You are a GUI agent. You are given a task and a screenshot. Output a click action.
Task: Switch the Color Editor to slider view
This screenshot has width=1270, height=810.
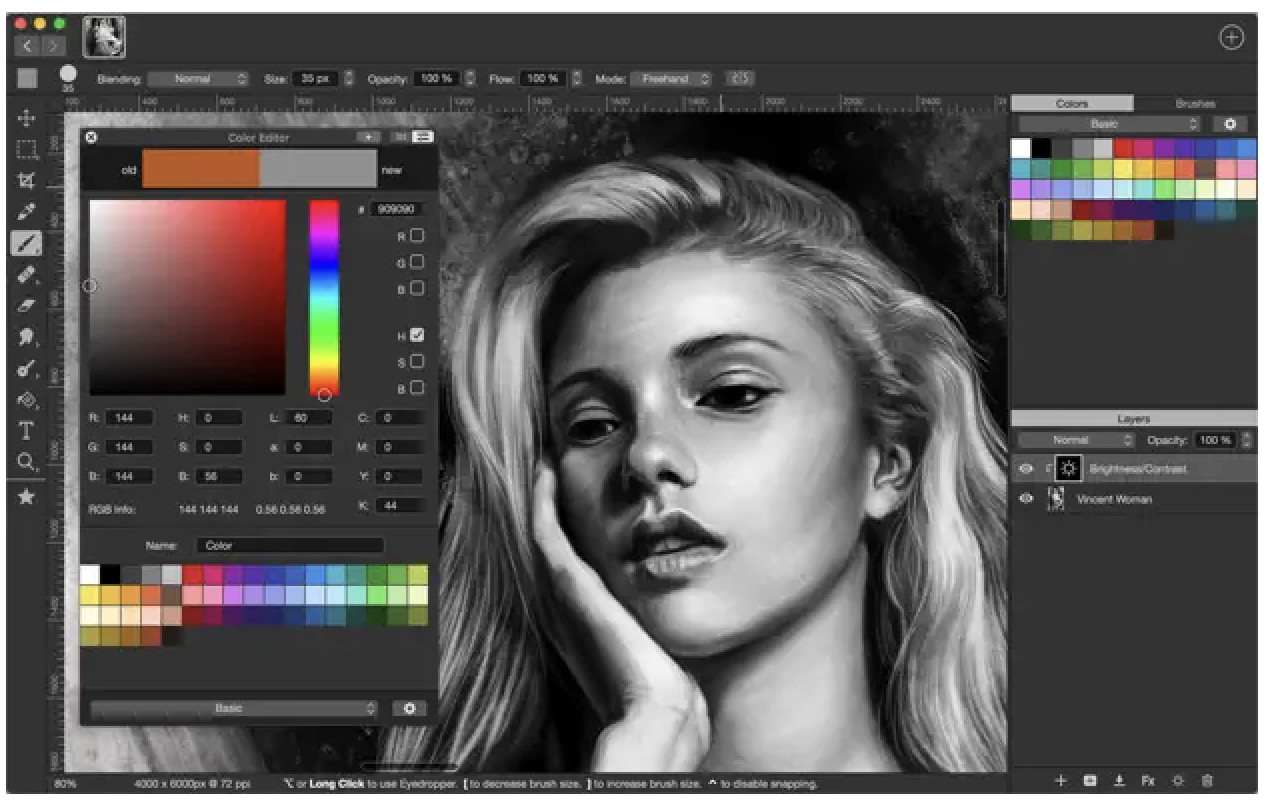coord(423,137)
